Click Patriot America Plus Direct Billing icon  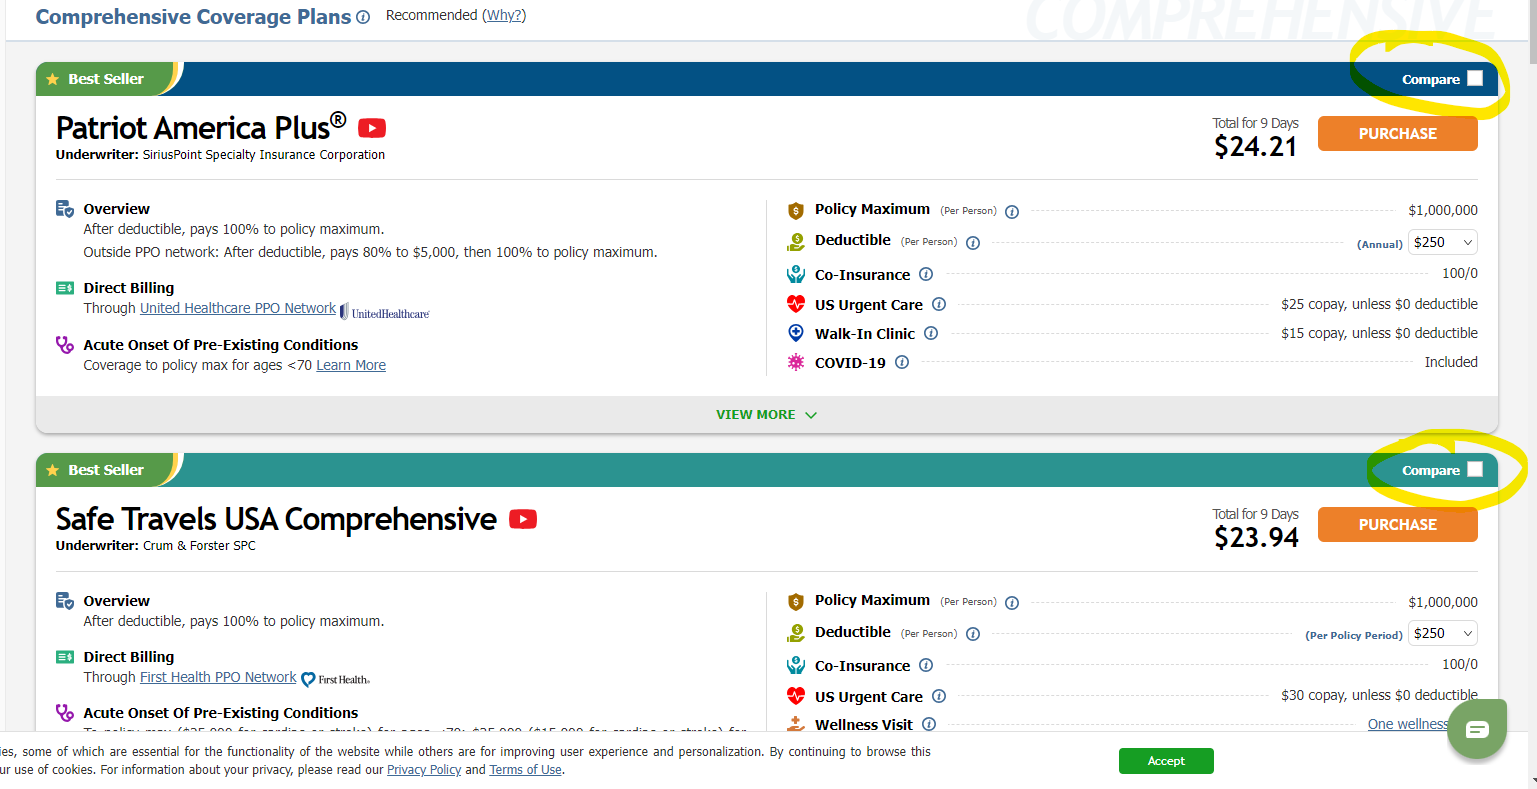coord(65,288)
